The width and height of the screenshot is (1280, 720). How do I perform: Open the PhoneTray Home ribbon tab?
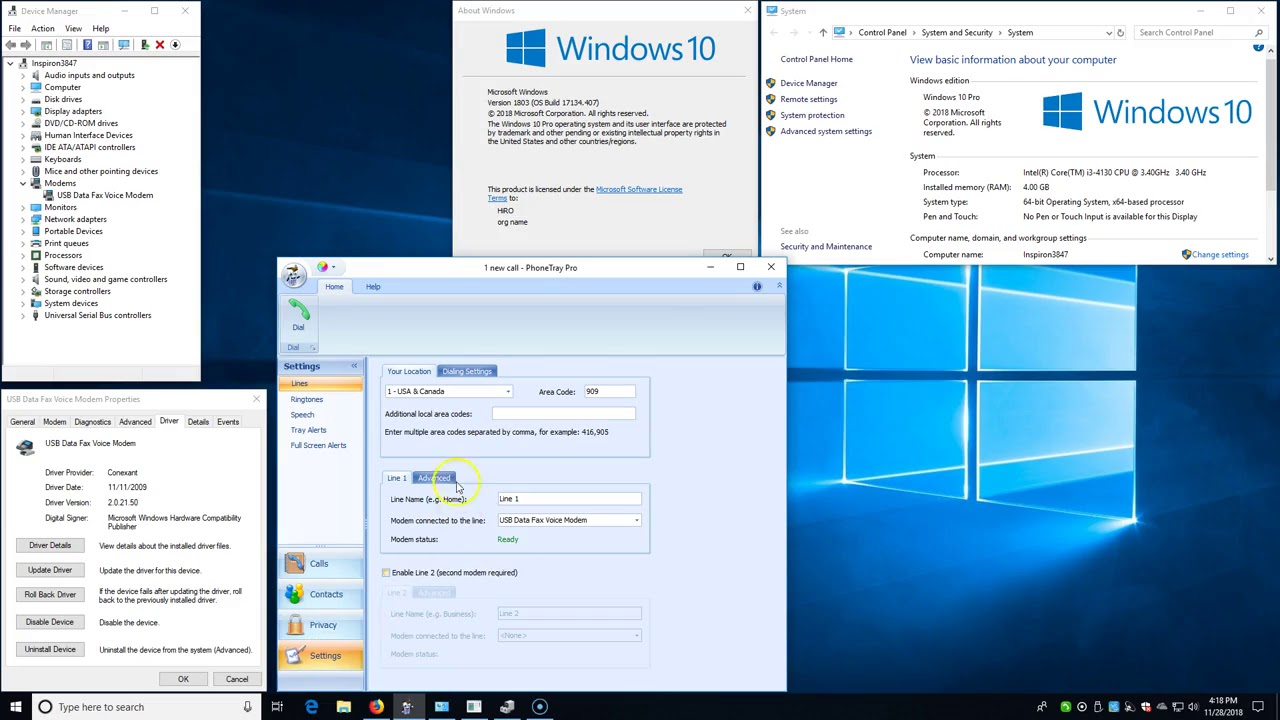click(334, 287)
